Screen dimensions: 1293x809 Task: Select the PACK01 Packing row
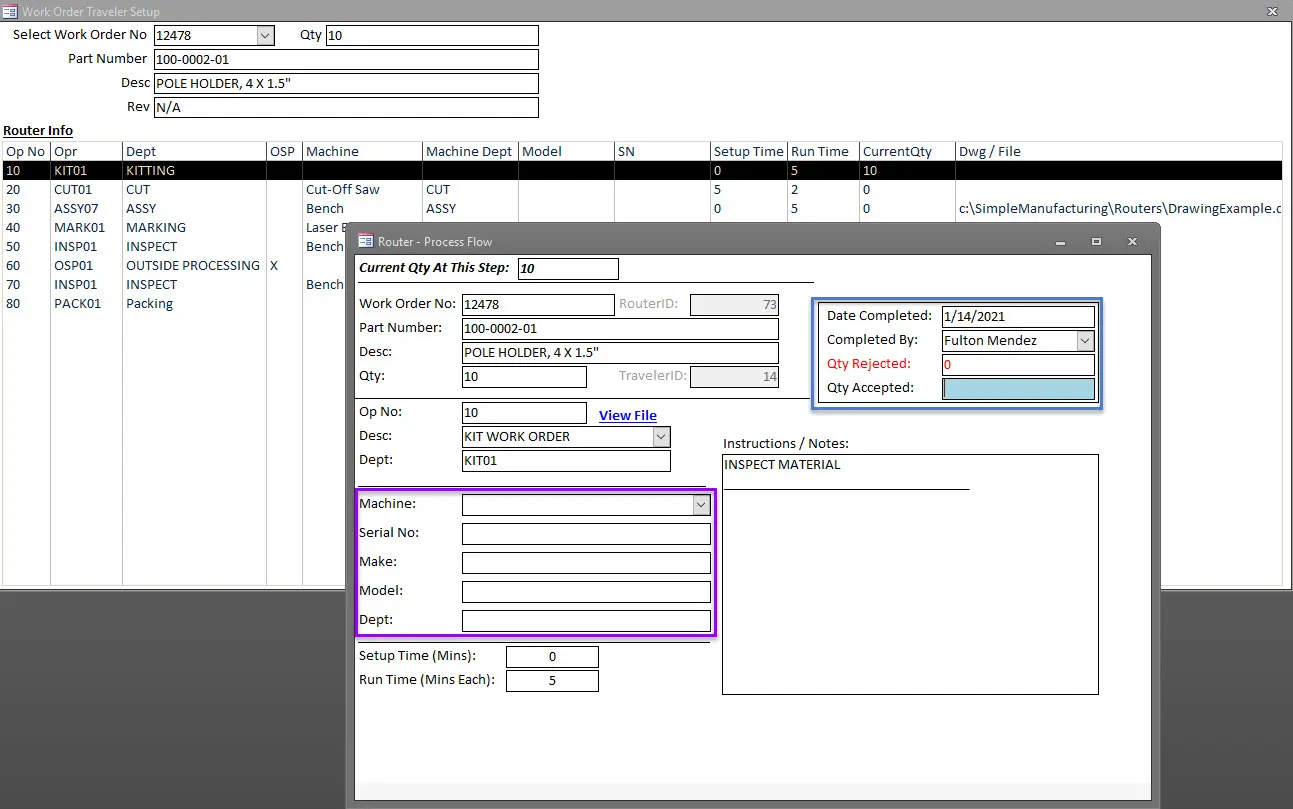(x=77, y=303)
